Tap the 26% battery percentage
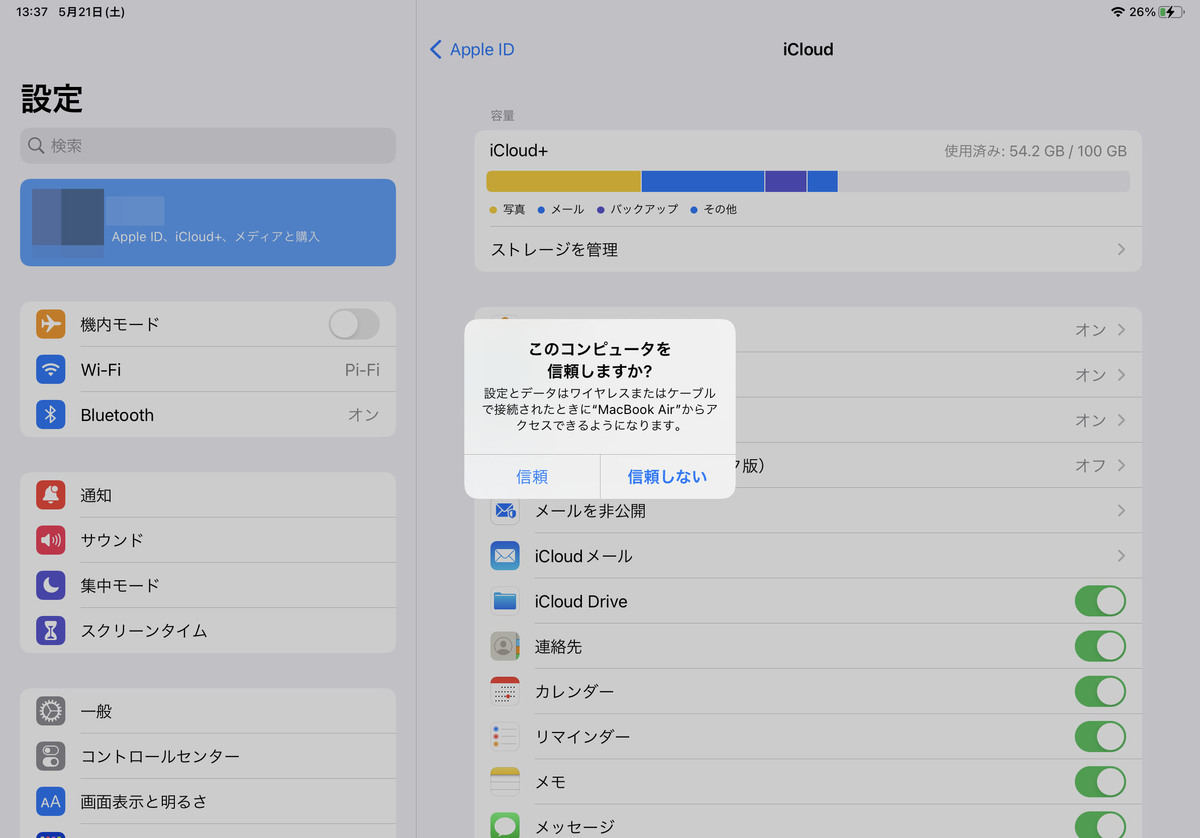The width and height of the screenshot is (1200, 838). (1142, 12)
